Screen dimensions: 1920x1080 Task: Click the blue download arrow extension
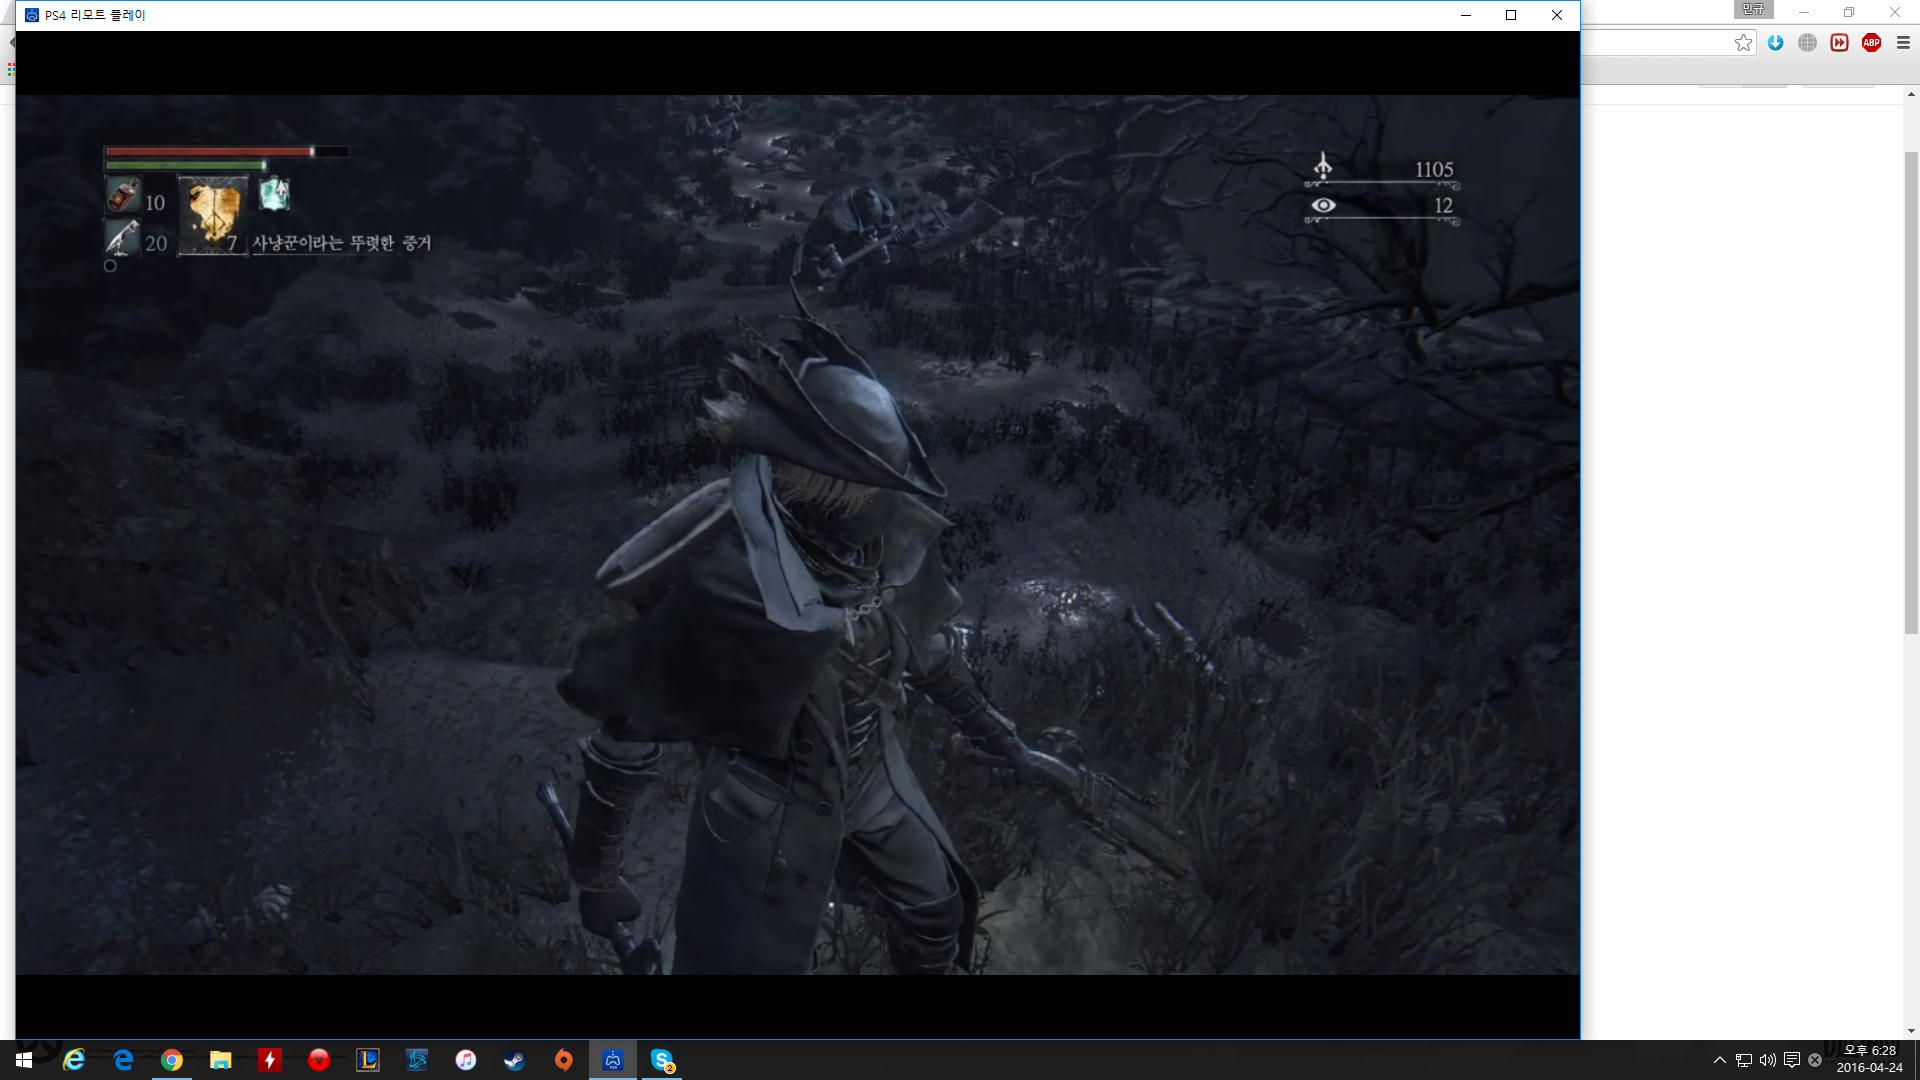click(x=1775, y=43)
